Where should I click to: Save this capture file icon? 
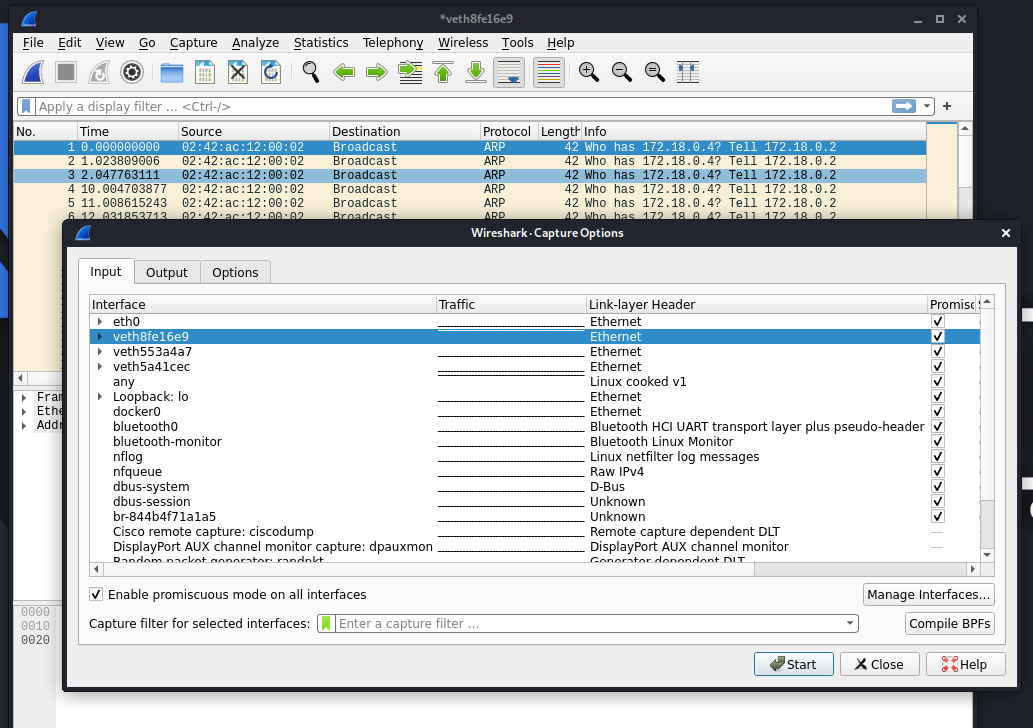(x=205, y=72)
